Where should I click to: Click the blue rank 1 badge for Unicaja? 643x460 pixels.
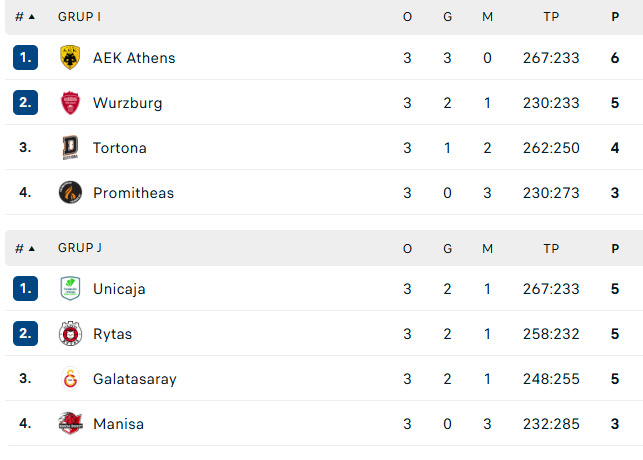point(25,289)
